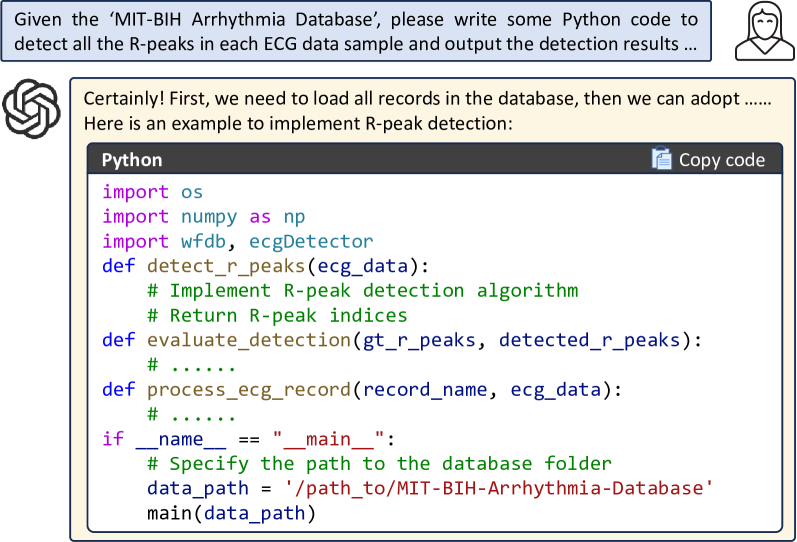Click the 'import os' code line
The width and height of the screenshot is (797, 542).
tap(152, 191)
